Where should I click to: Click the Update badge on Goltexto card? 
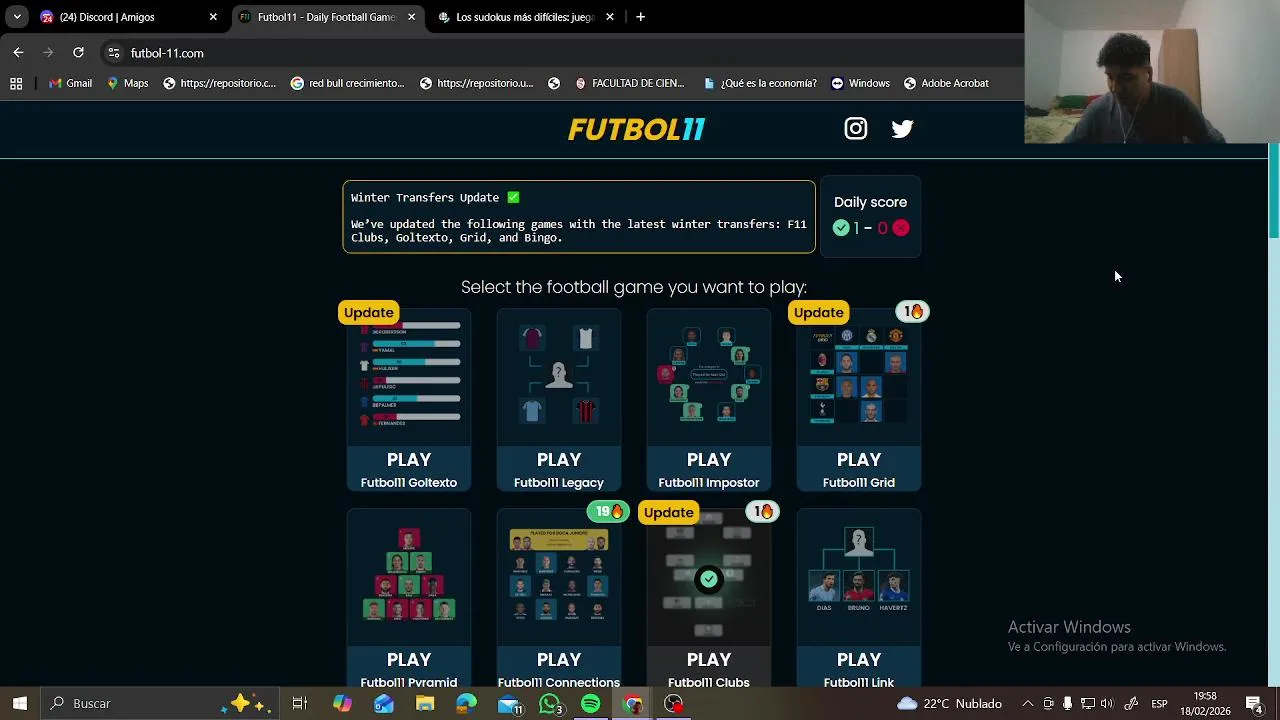pos(369,312)
